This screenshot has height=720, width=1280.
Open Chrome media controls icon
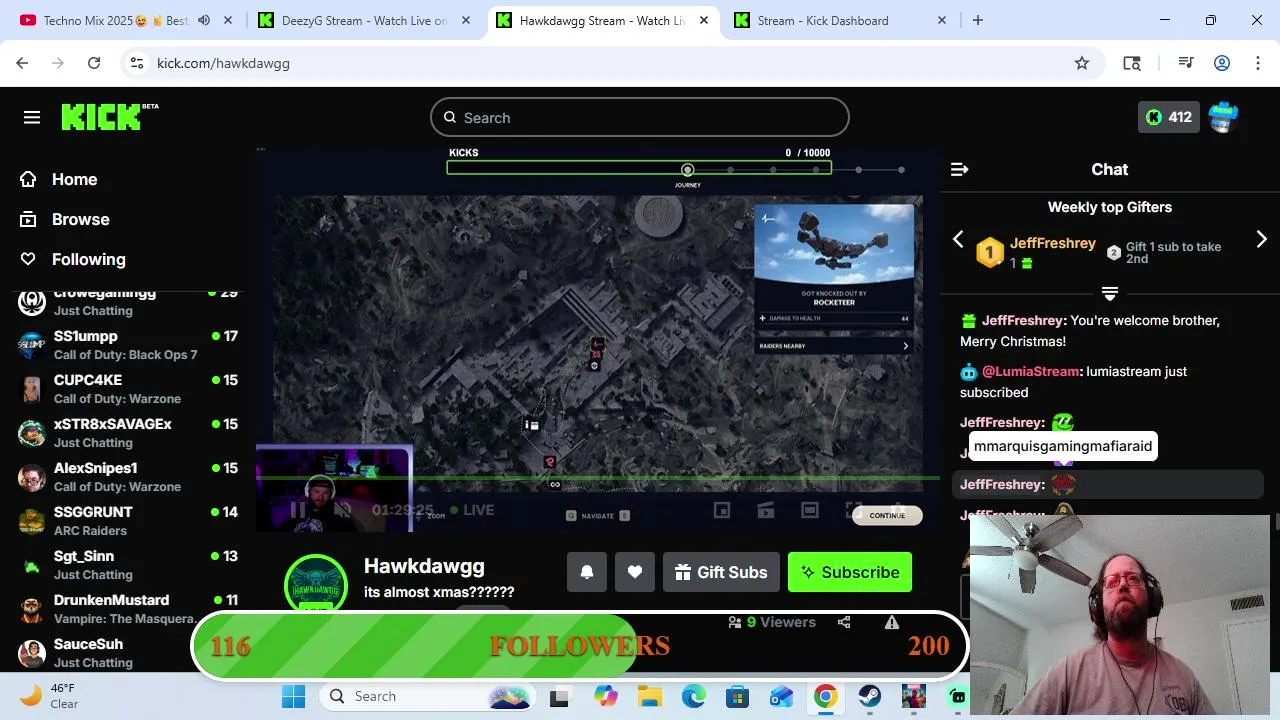[x=1186, y=63]
